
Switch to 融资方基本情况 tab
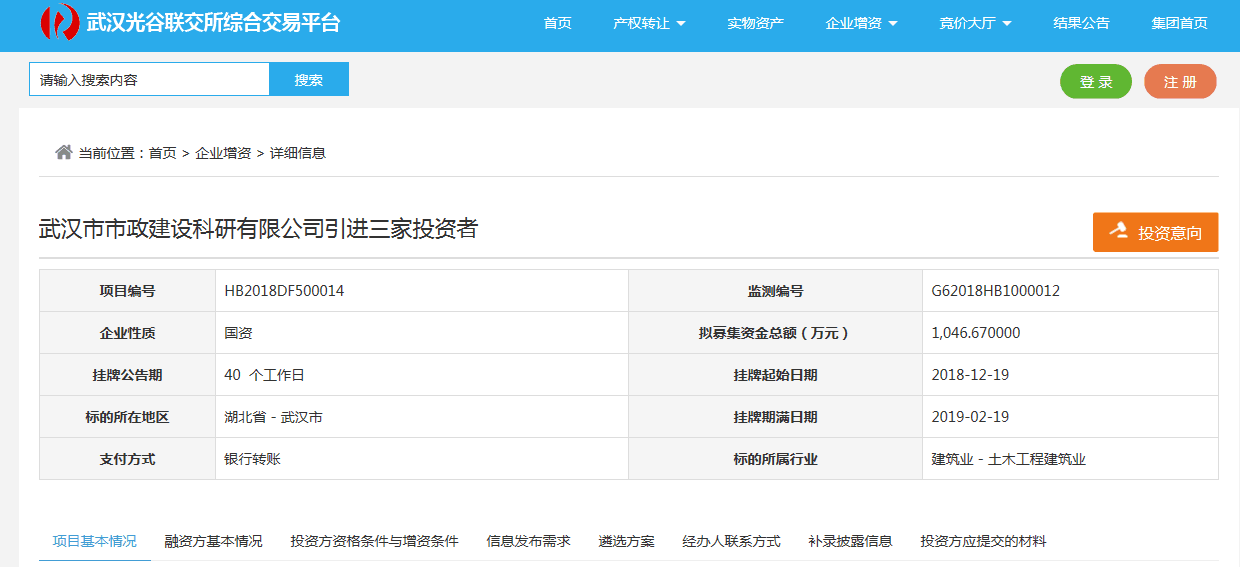click(214, 541)
